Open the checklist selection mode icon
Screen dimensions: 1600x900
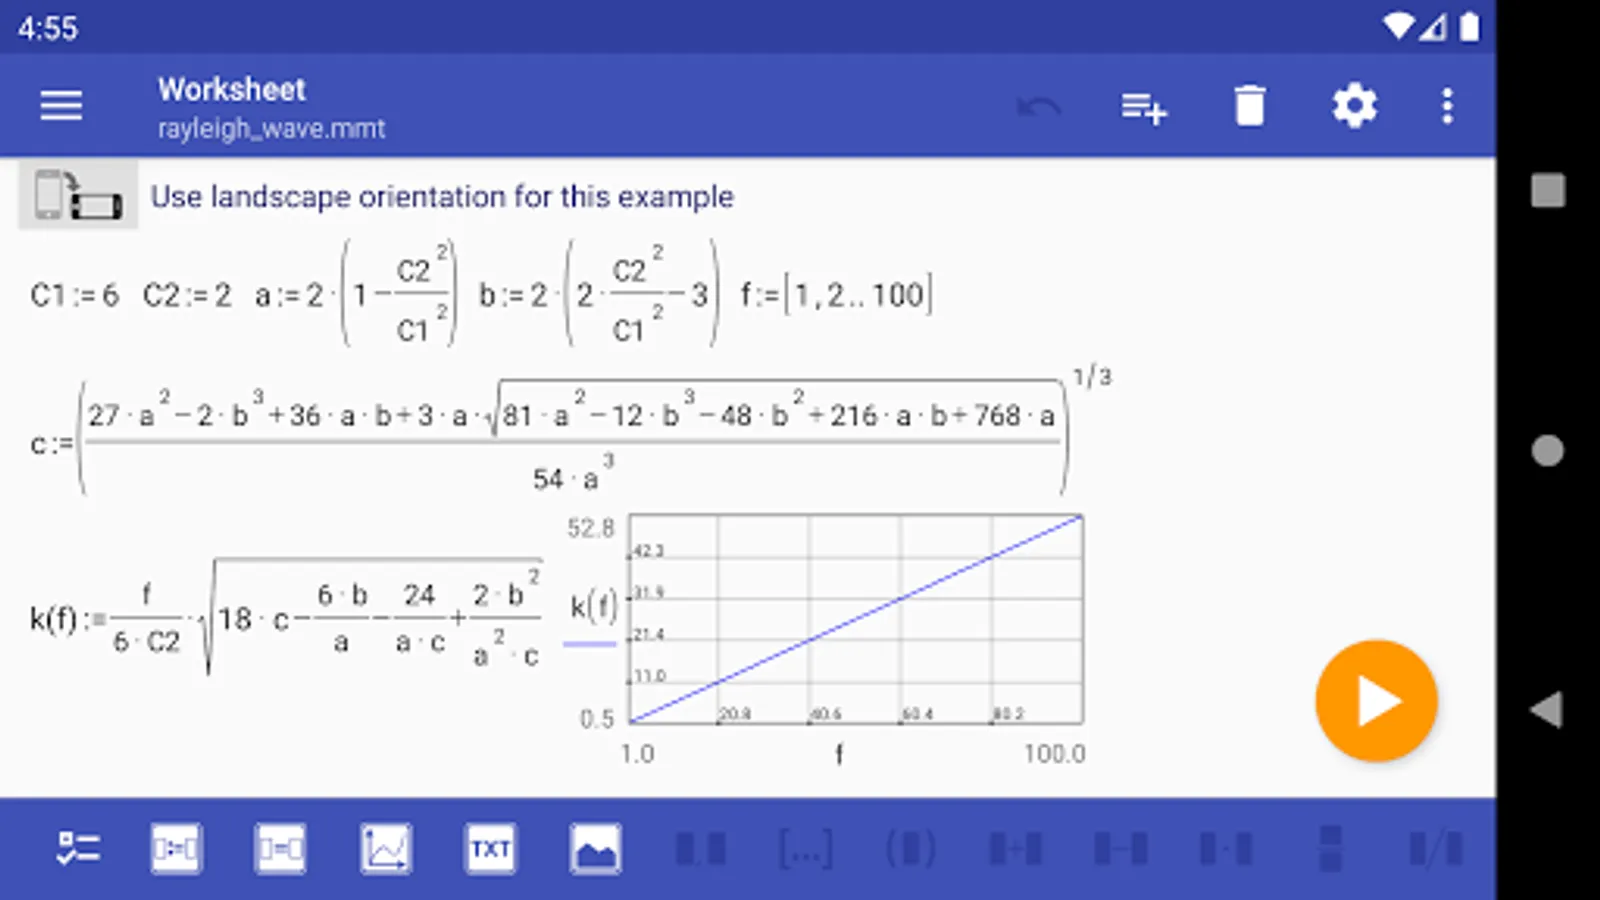click(x=77, y=849)
